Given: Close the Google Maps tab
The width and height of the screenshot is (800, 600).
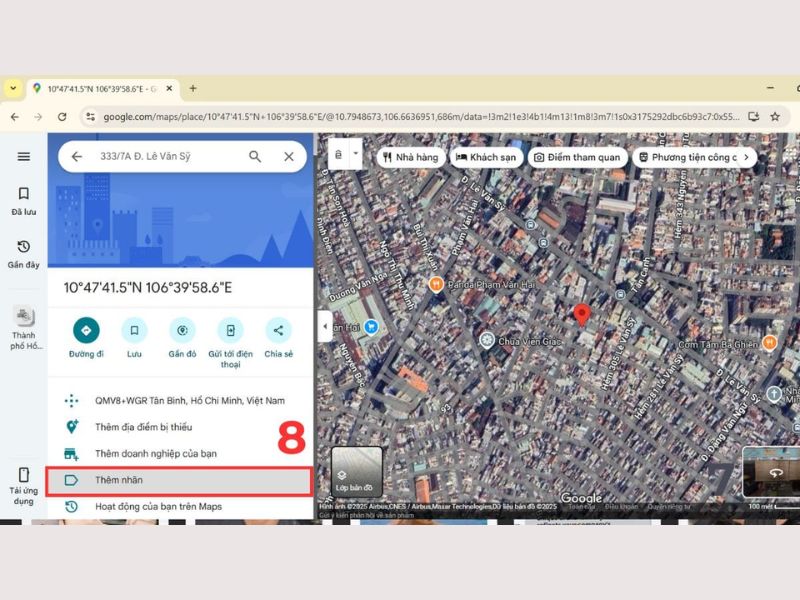Looking at the screenshot, I should pyautogui.click(x=169, y=88).
